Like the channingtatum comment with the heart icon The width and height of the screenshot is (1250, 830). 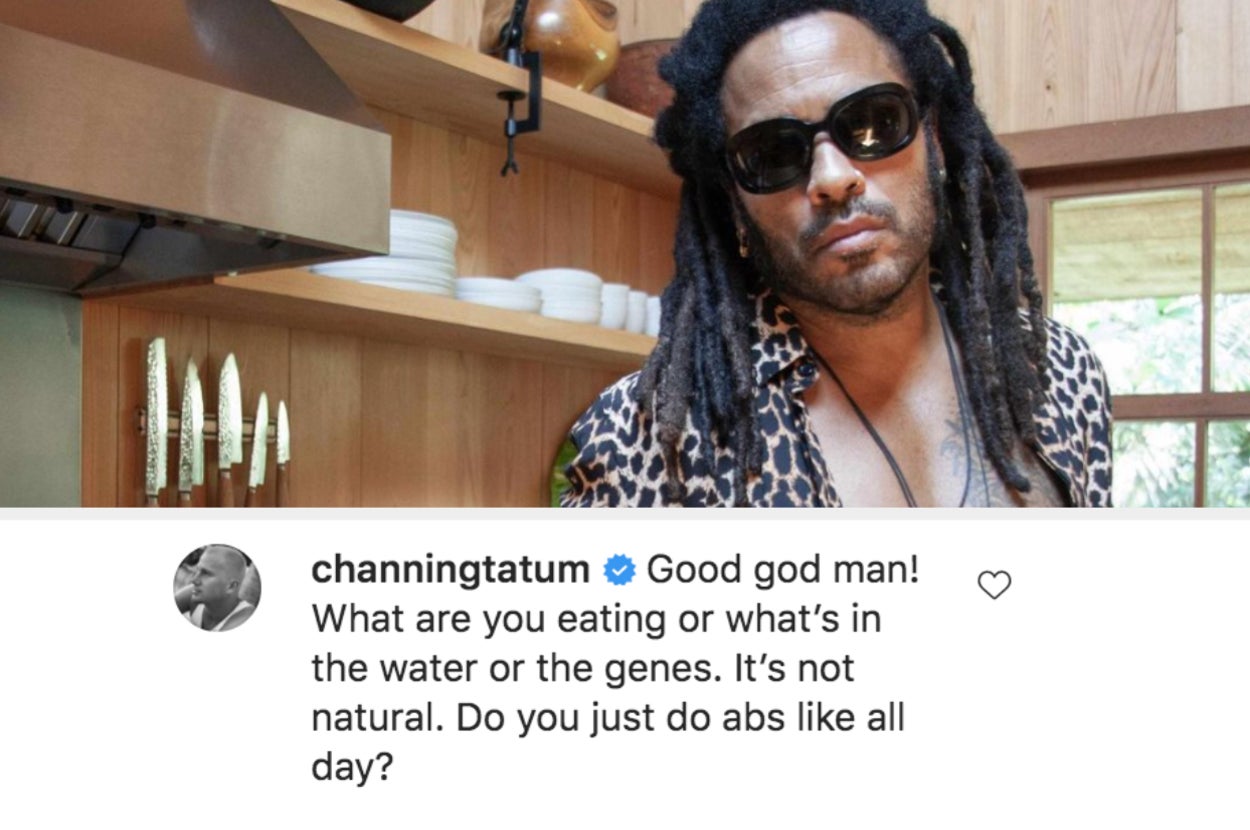[994, 585]
